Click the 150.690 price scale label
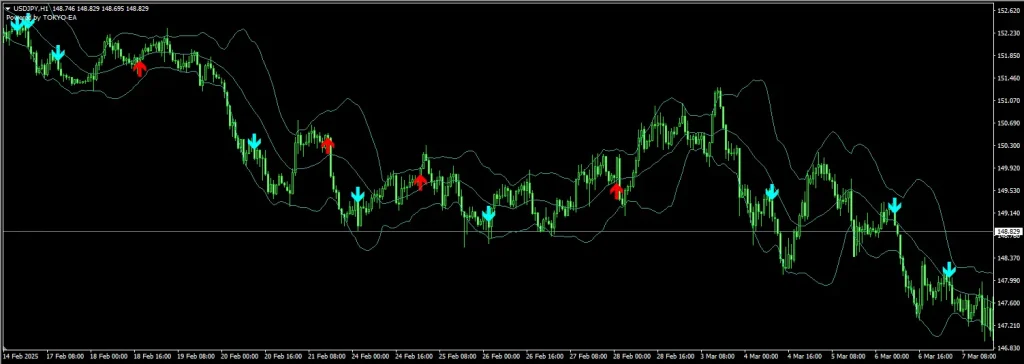Screen dimensions: 1024x364 1009,123
